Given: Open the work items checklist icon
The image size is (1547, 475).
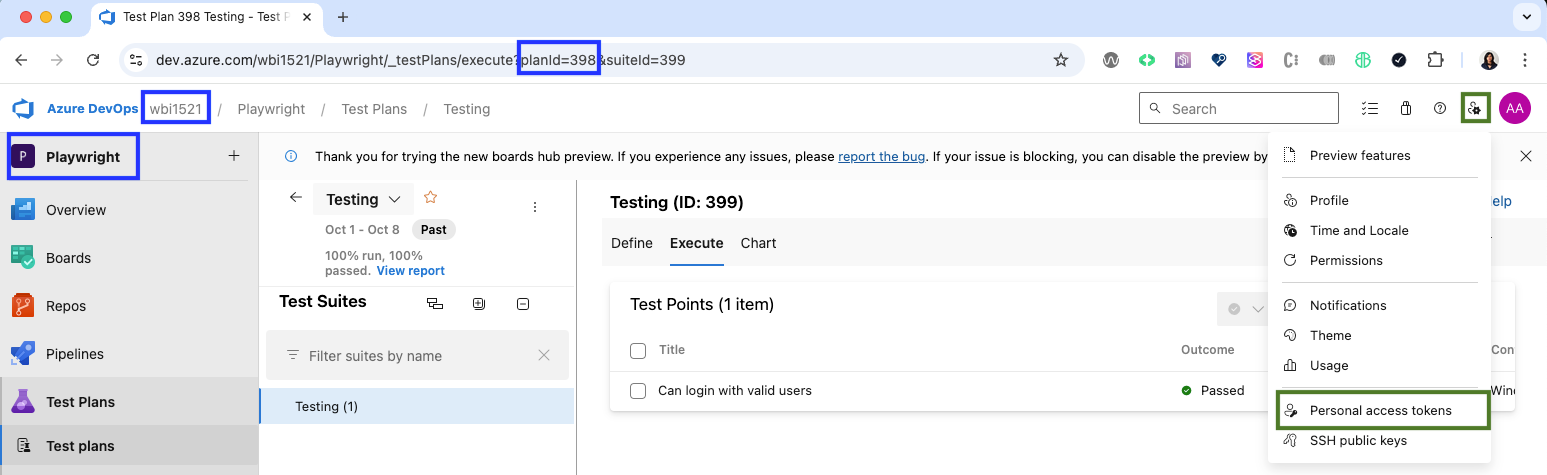Looking at the screenshot, I should [1370, 108].
